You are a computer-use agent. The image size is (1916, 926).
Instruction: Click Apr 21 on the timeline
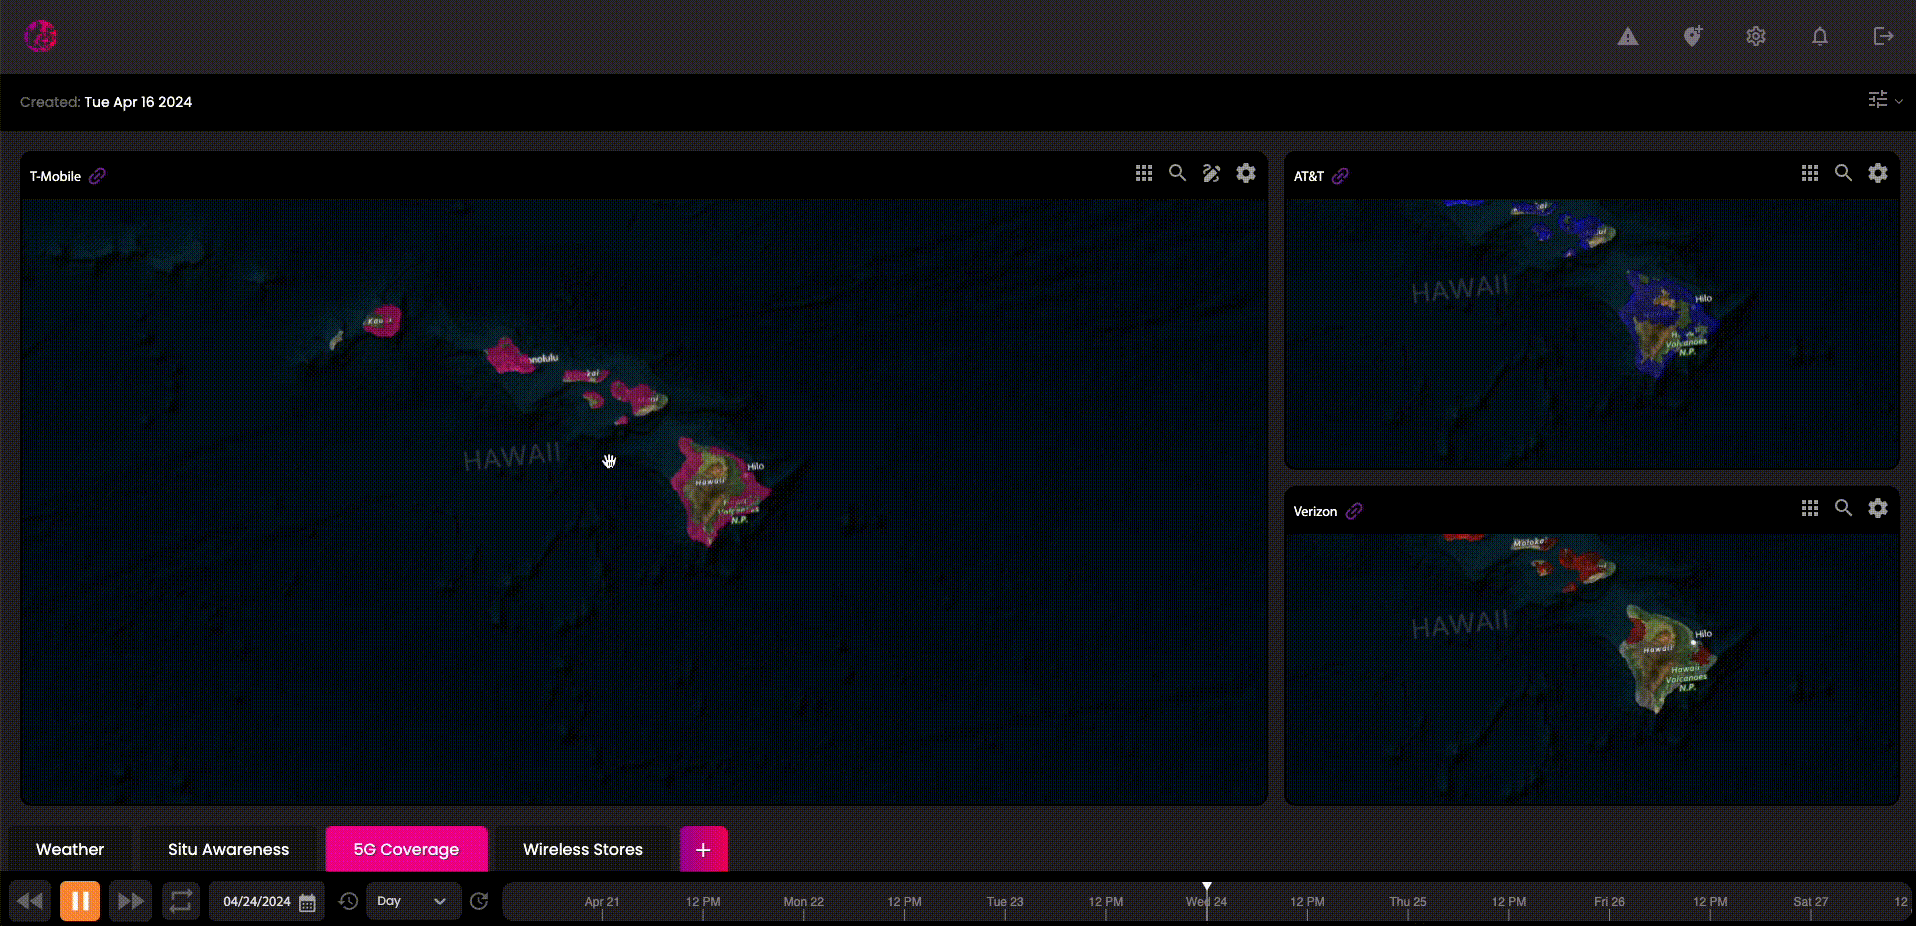pyautogui.click(x=602, y=901)
